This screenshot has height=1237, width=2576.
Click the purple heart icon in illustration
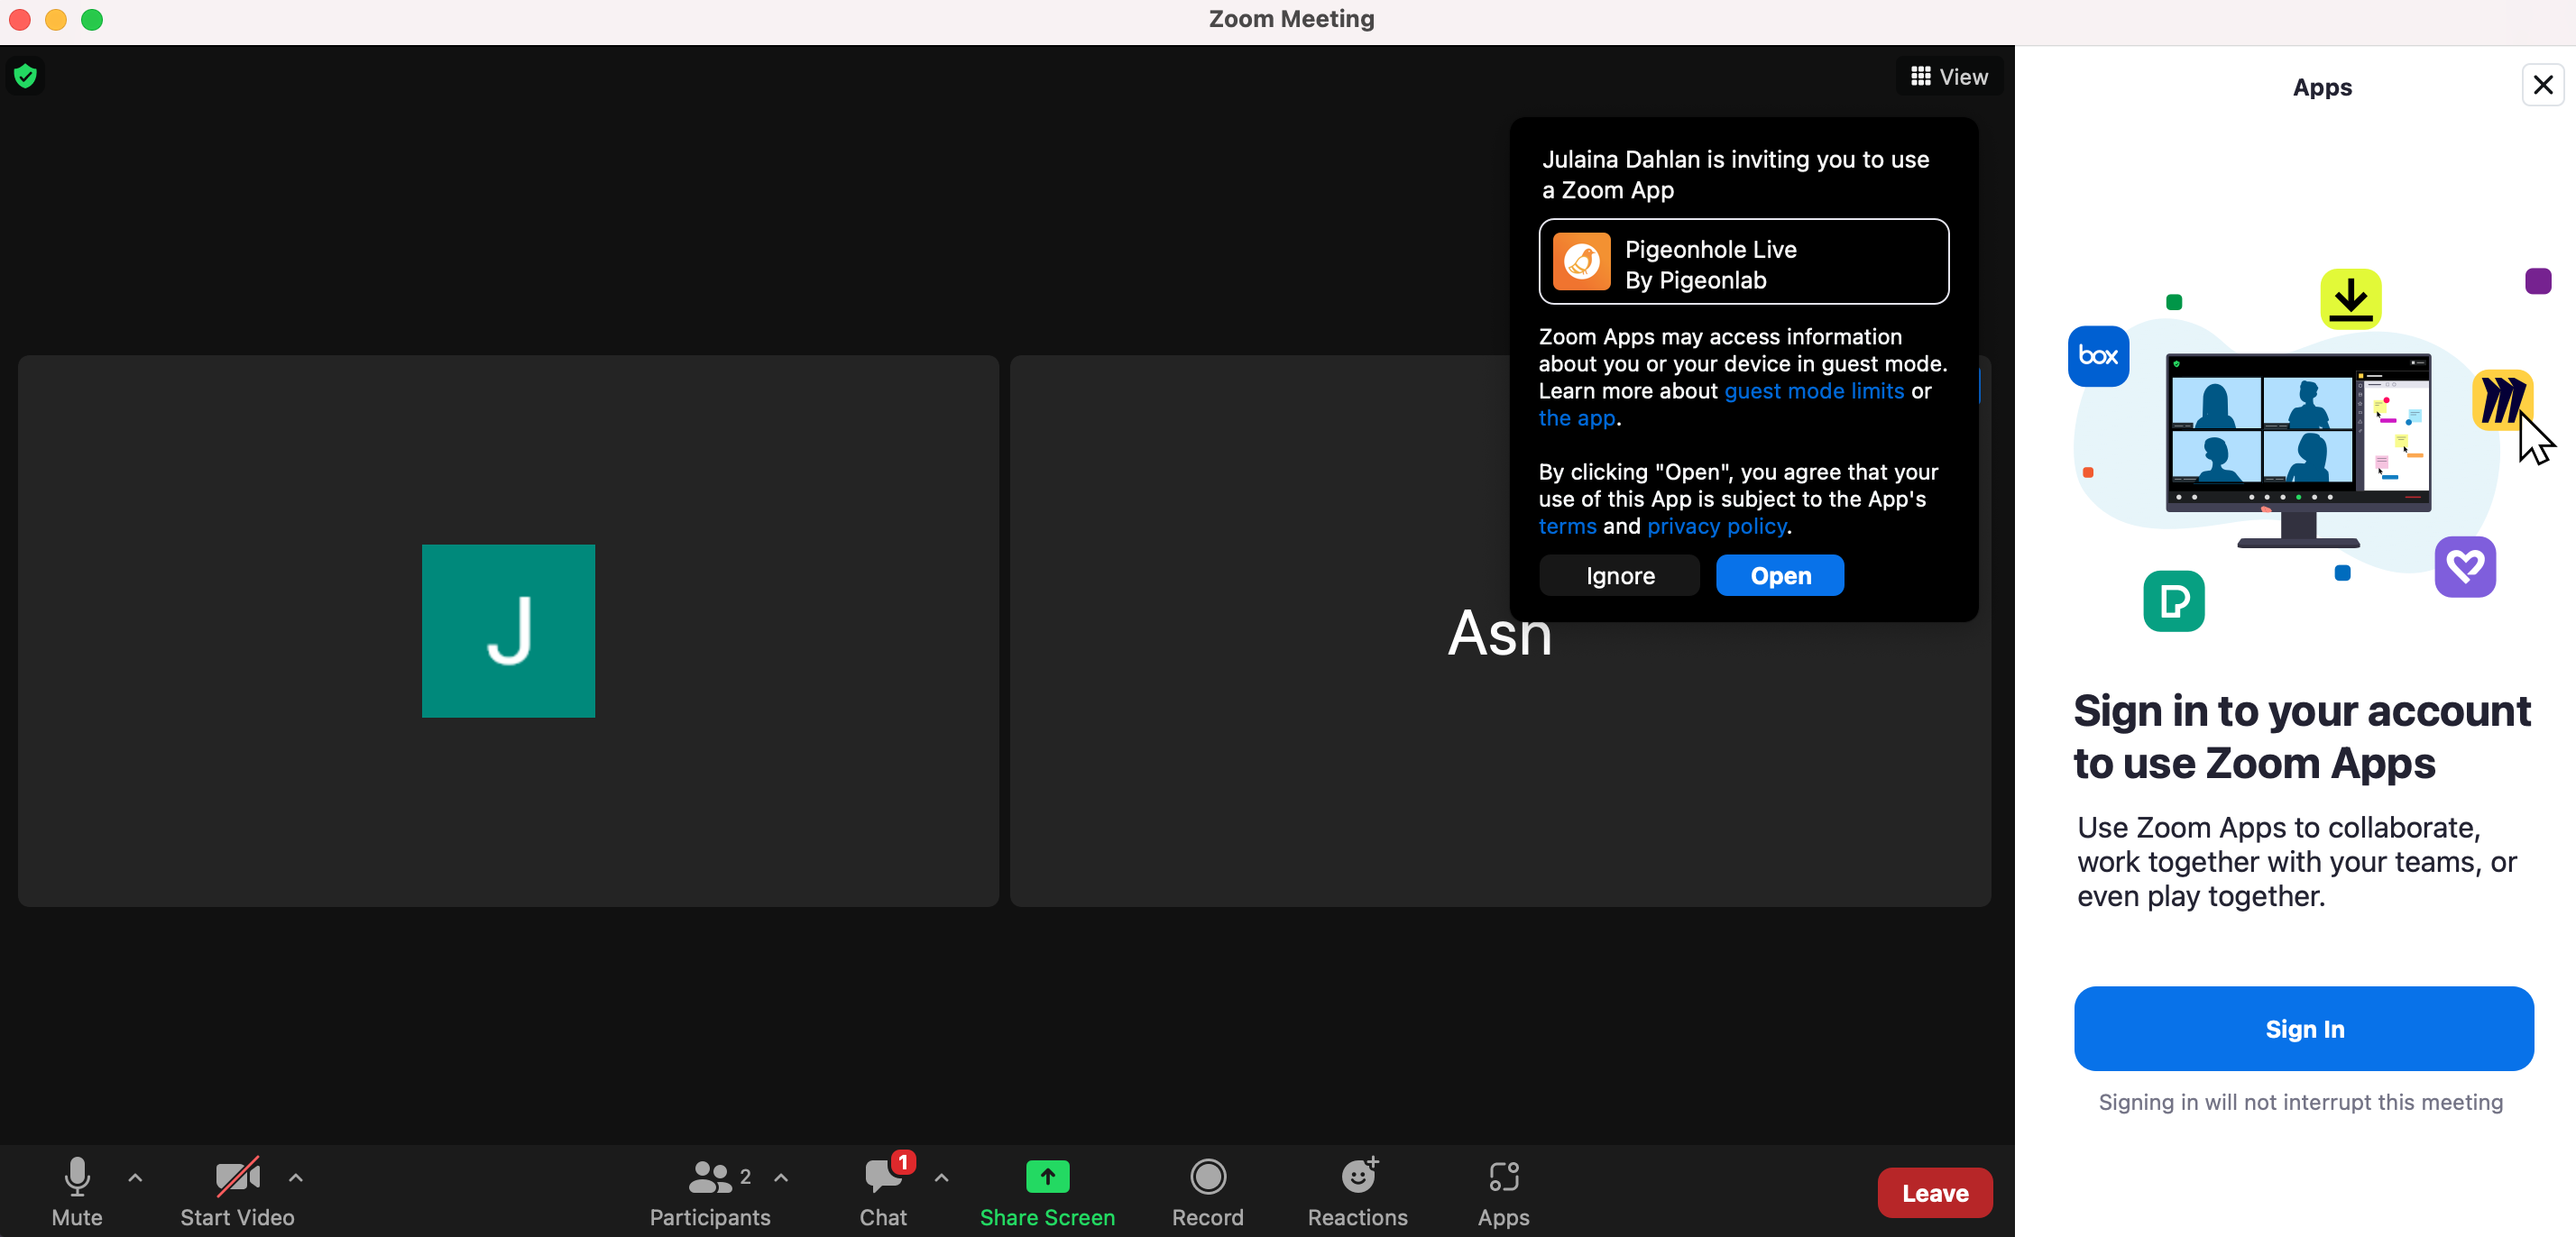point(2464,567)
